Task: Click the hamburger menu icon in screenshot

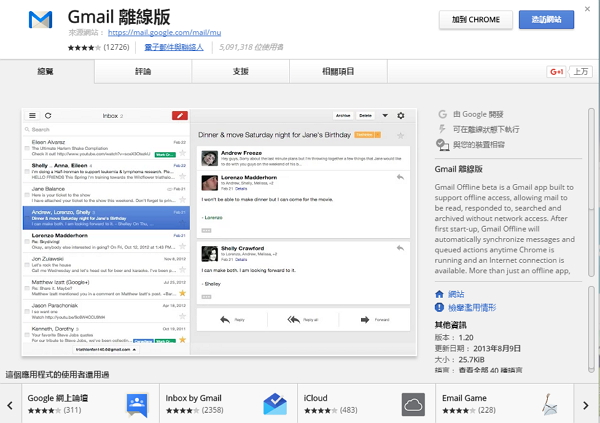Action: pos(33,116)
